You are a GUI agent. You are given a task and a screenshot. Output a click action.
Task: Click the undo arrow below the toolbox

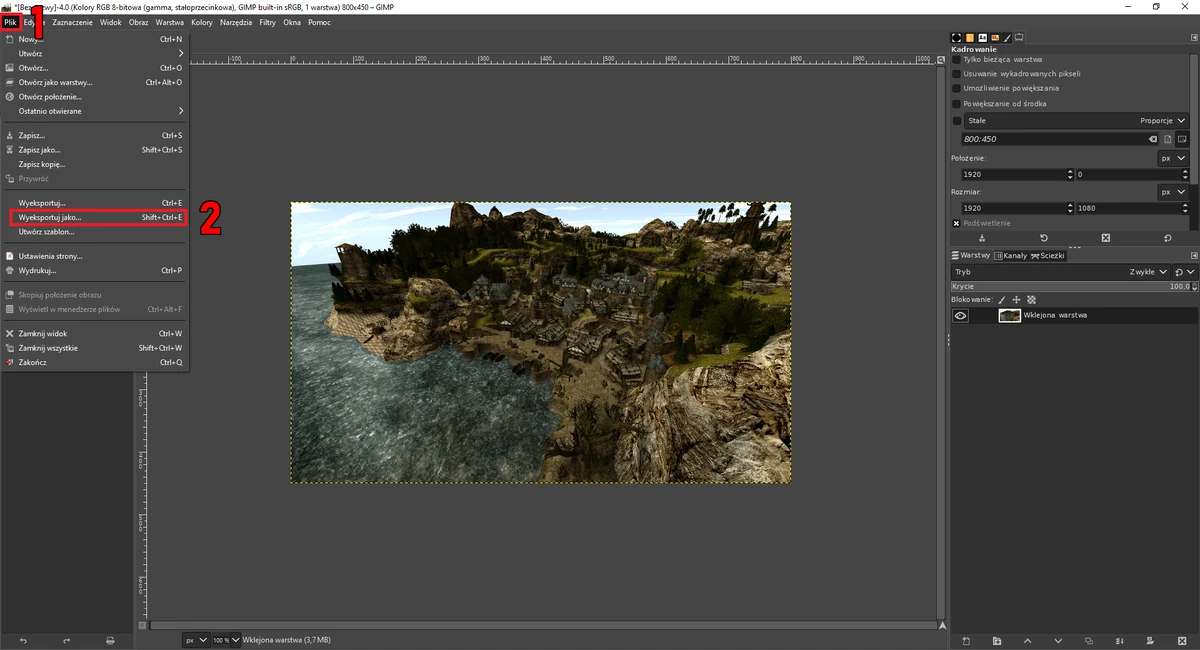(24, 640)
